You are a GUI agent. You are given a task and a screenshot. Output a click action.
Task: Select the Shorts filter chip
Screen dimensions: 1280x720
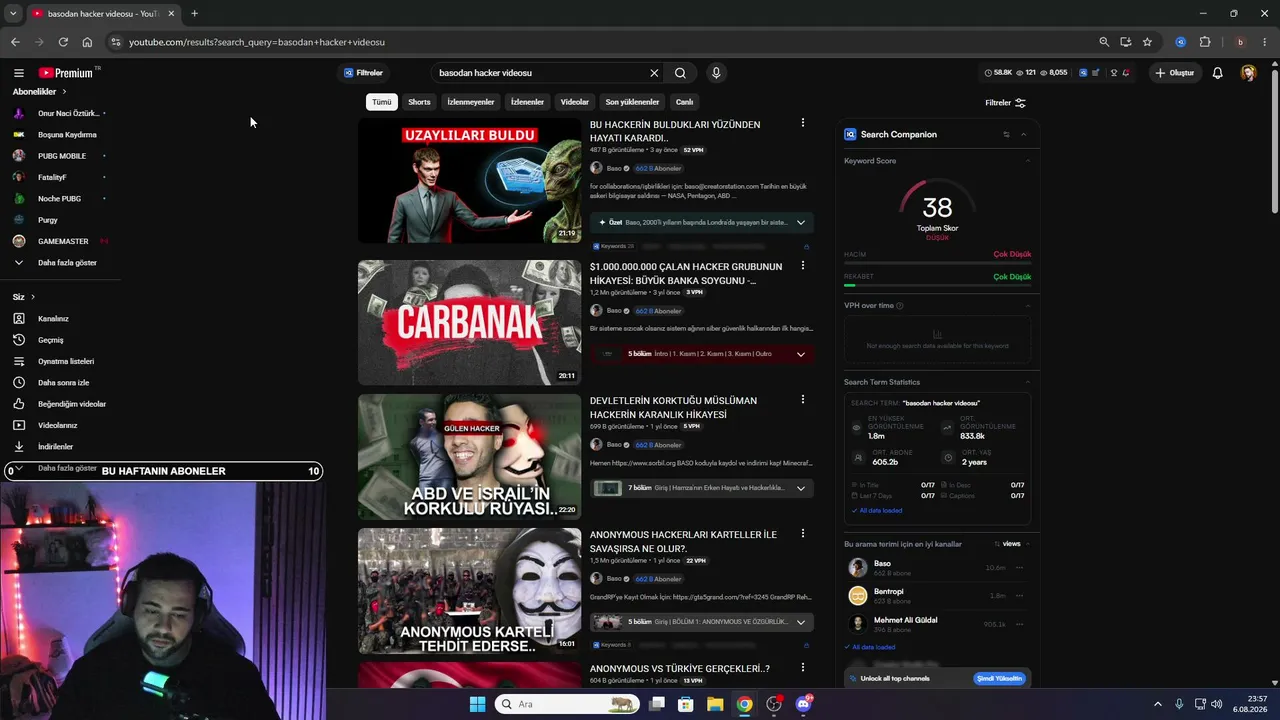pyautogui.click(x=419, y=102)
